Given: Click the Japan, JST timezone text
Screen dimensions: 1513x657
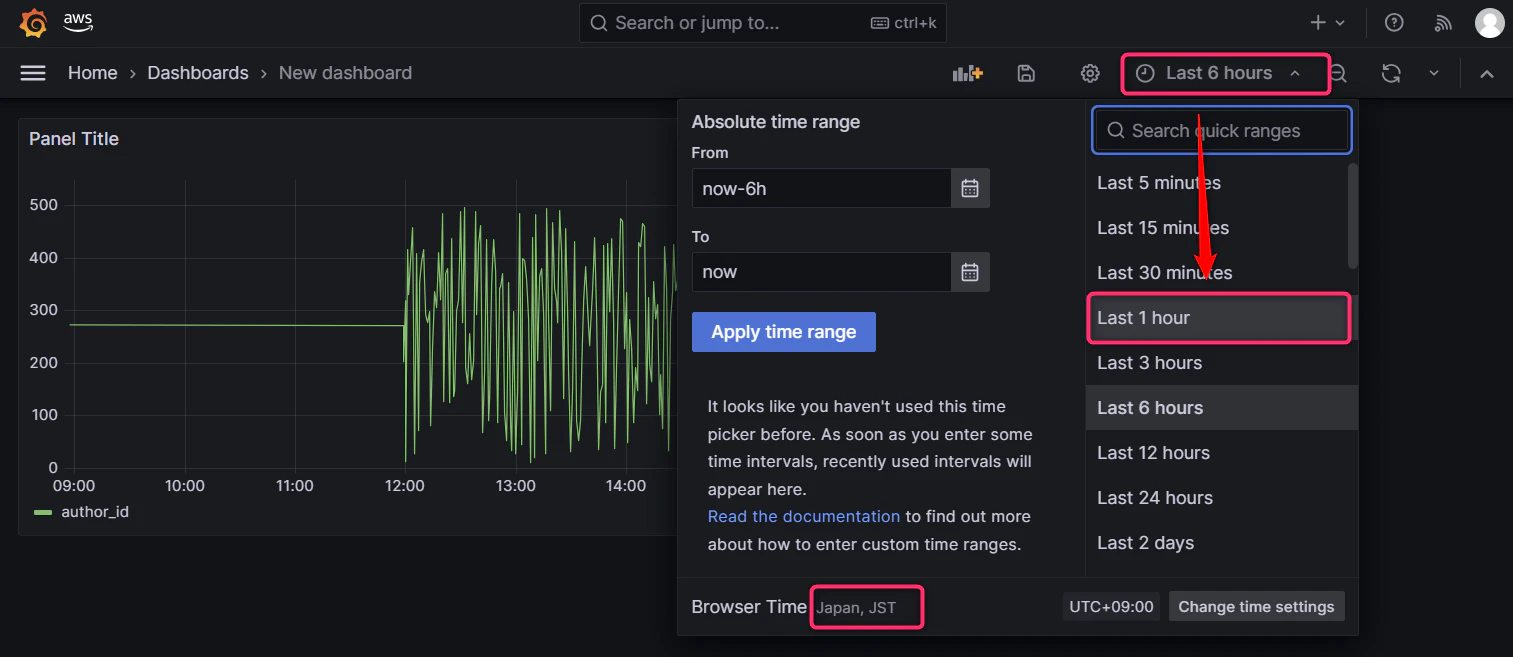Looking at the screenshot, I should pos(857,608).
